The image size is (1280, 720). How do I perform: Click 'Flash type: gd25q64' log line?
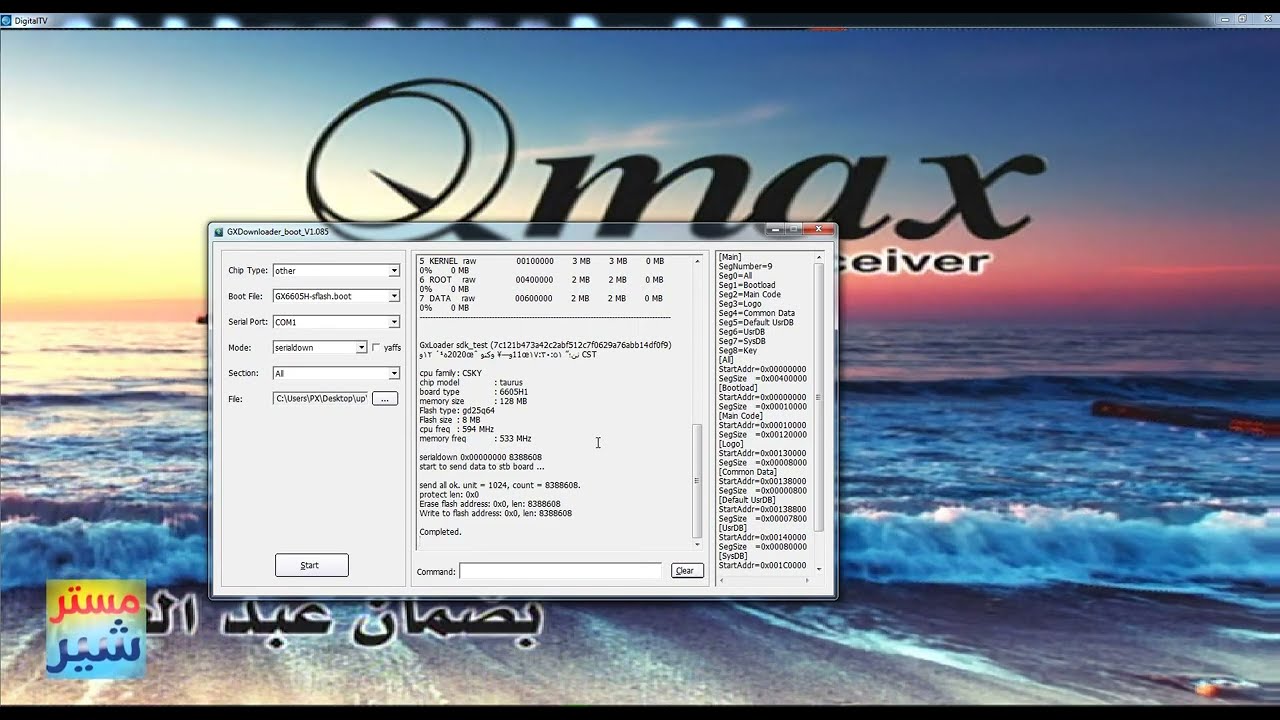[x=457, y=411]
